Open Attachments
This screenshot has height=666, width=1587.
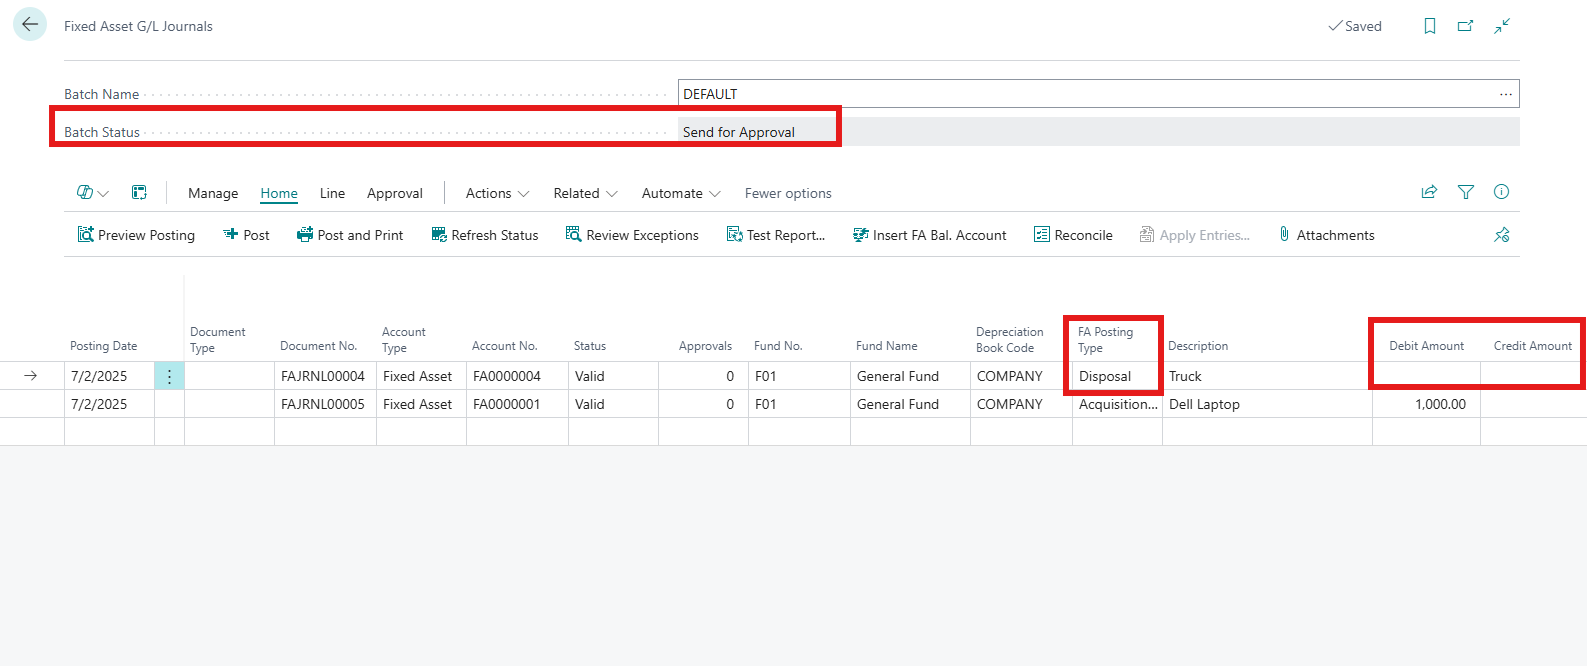point(1326,235)
